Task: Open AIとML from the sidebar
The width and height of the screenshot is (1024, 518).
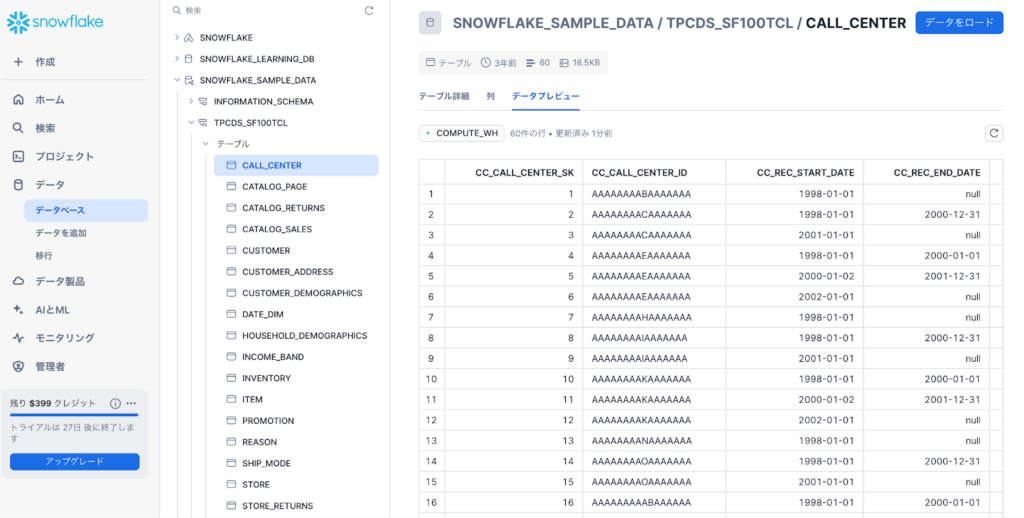Action: (52, 310)
